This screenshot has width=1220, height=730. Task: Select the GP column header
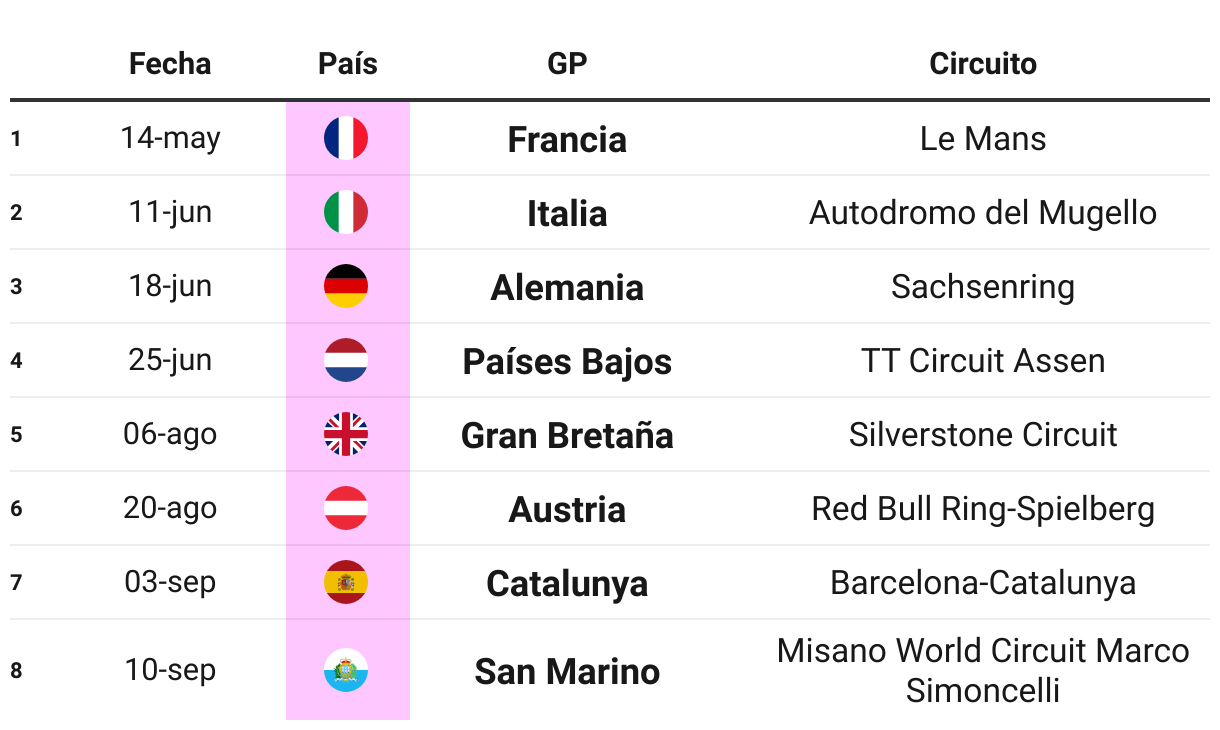click(567, 64)
